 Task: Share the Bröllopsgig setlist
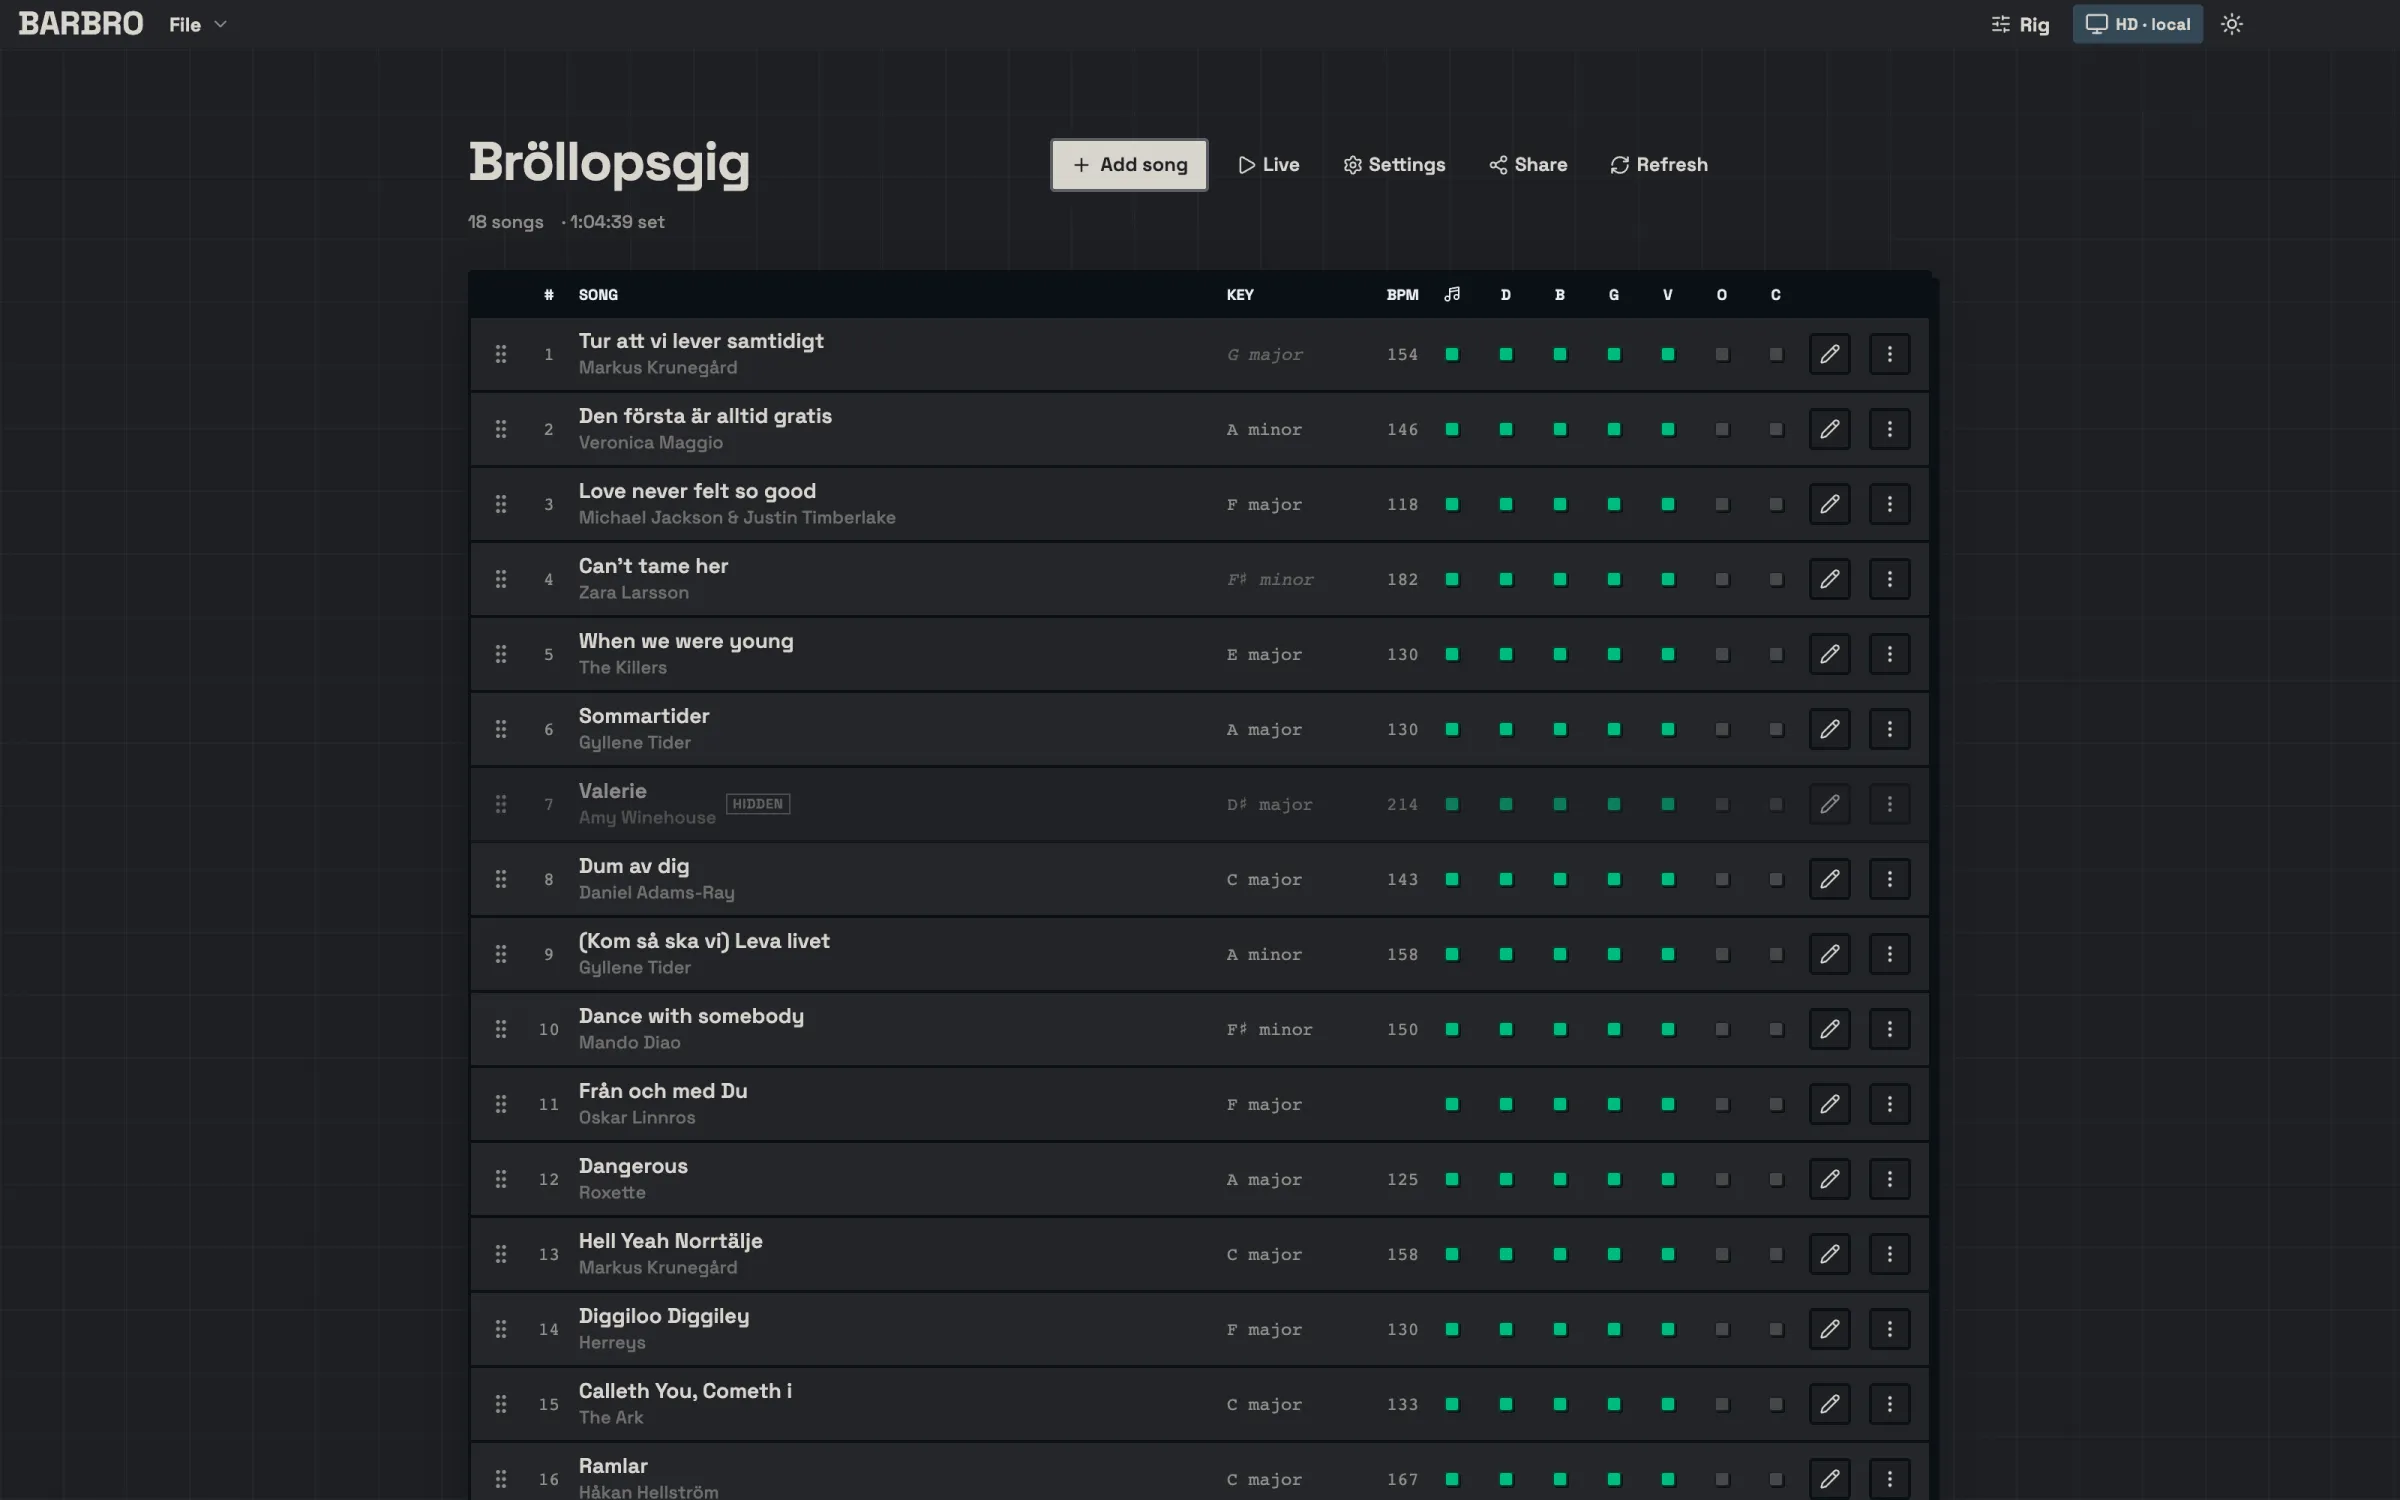pyautogui.click(x=1528, y=165)
